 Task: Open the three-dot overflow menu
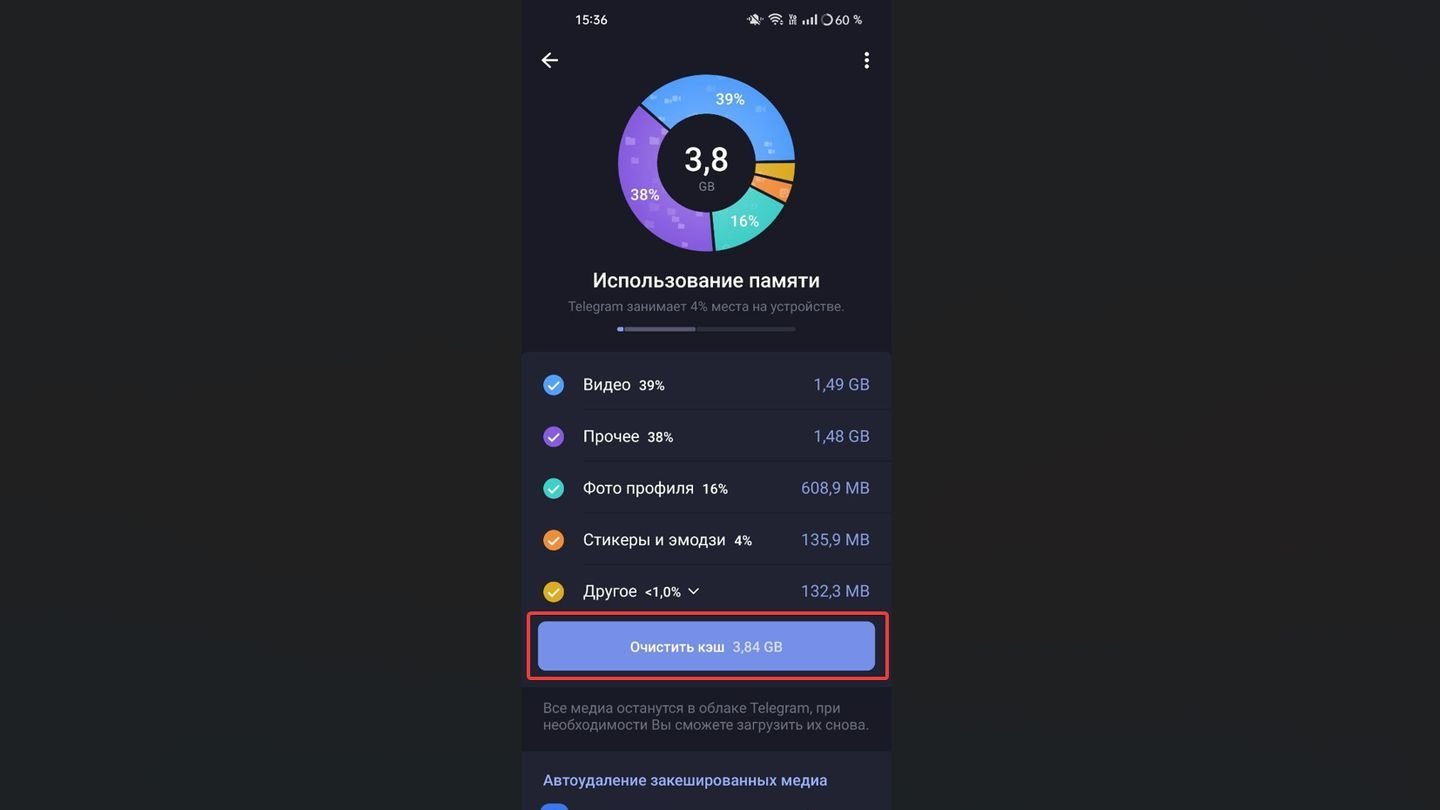click(x=866, y=60)
